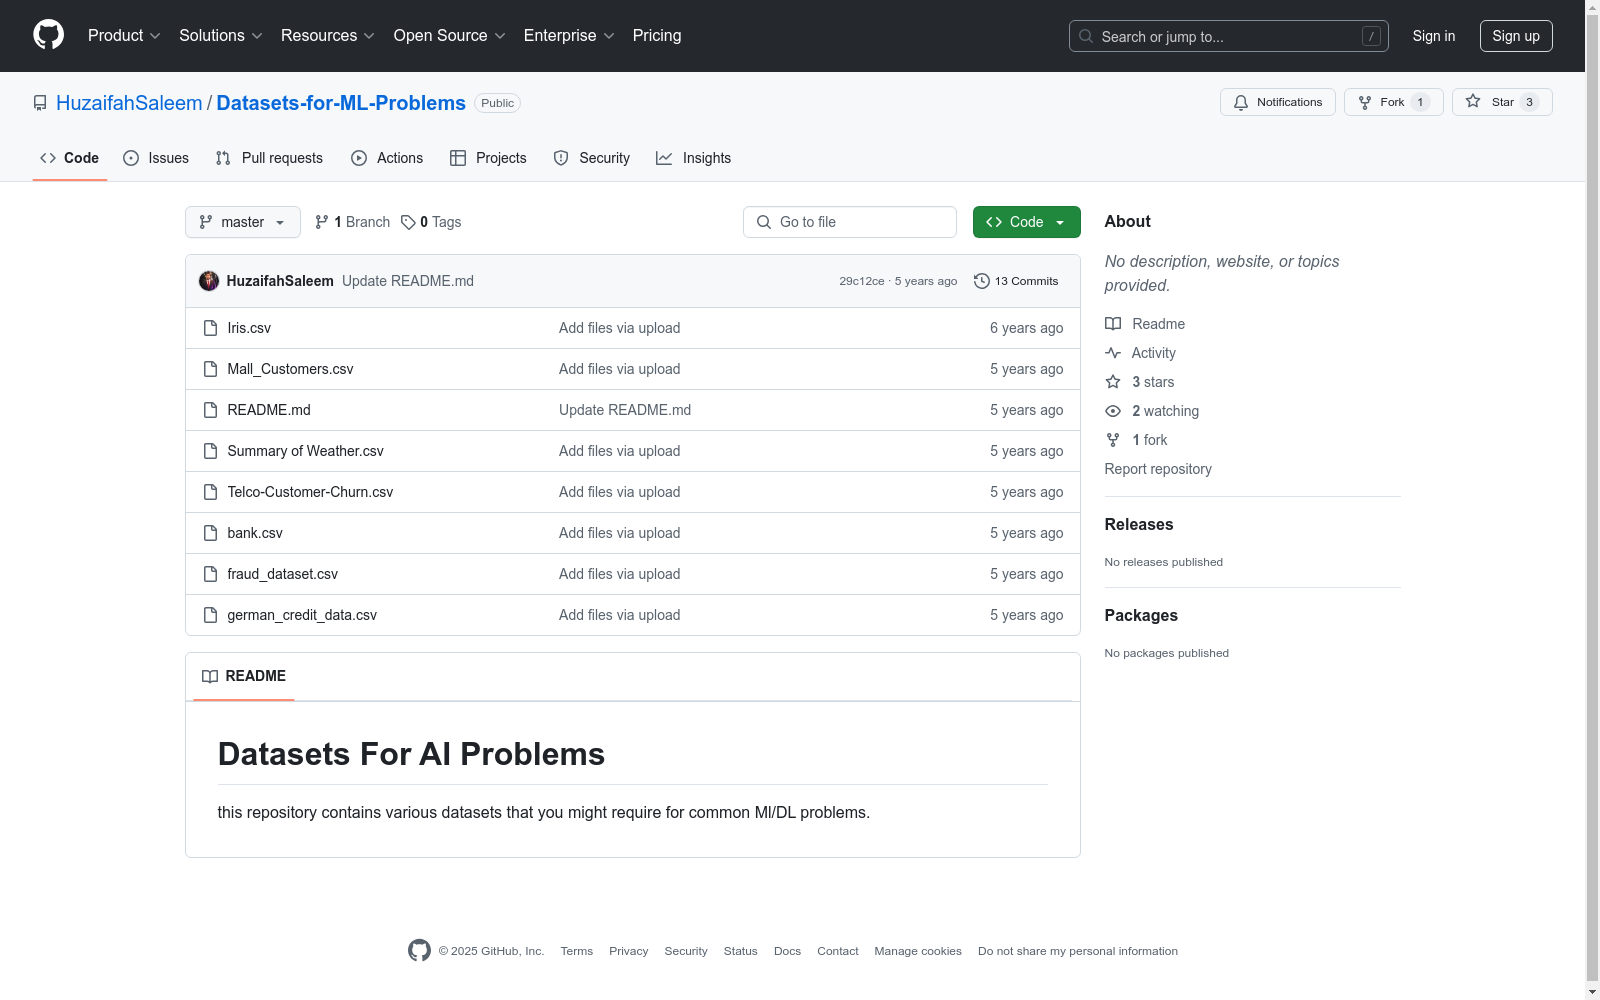Screen dimensions: 1600x1000
Task: Open the green Code dropdown button
Action: pyautogui.click(x=1026, y=222)
